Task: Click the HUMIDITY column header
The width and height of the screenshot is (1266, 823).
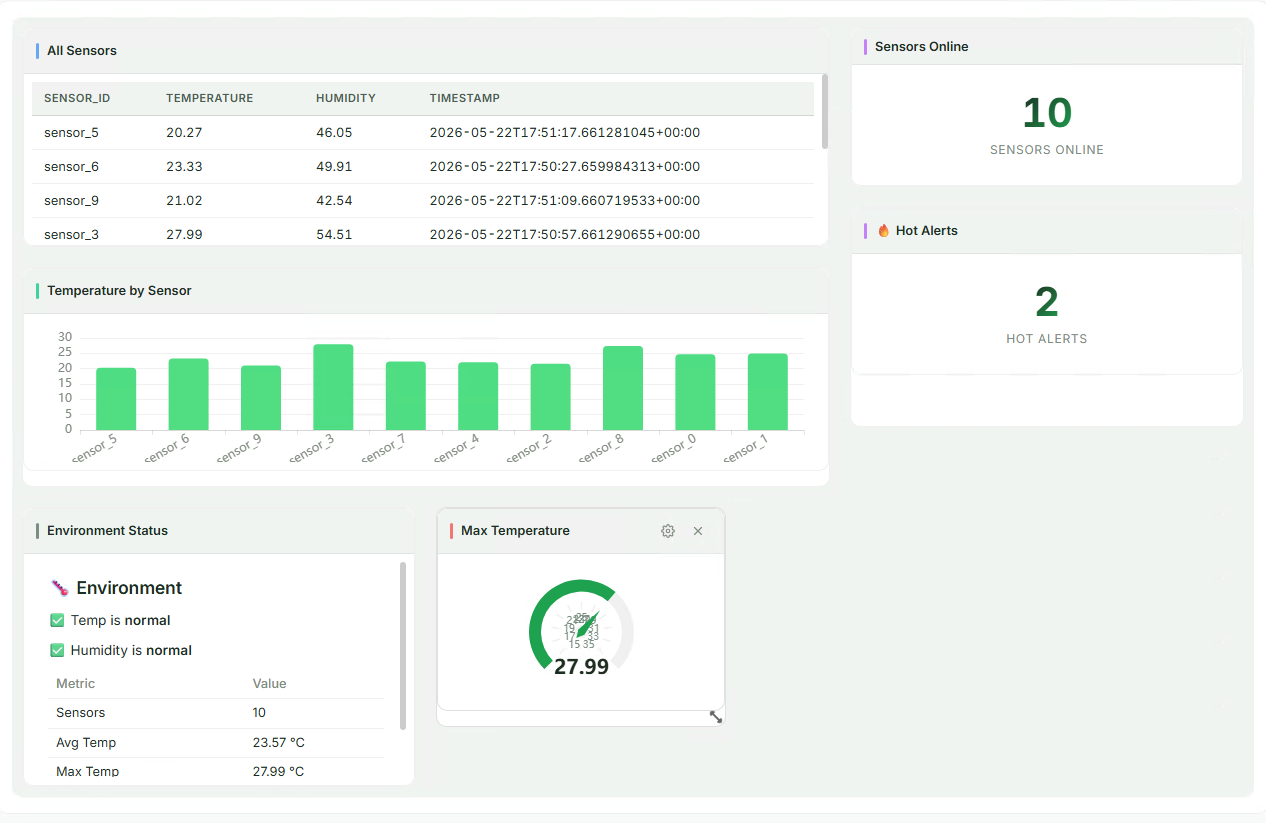Action: (x=346, y=98)
